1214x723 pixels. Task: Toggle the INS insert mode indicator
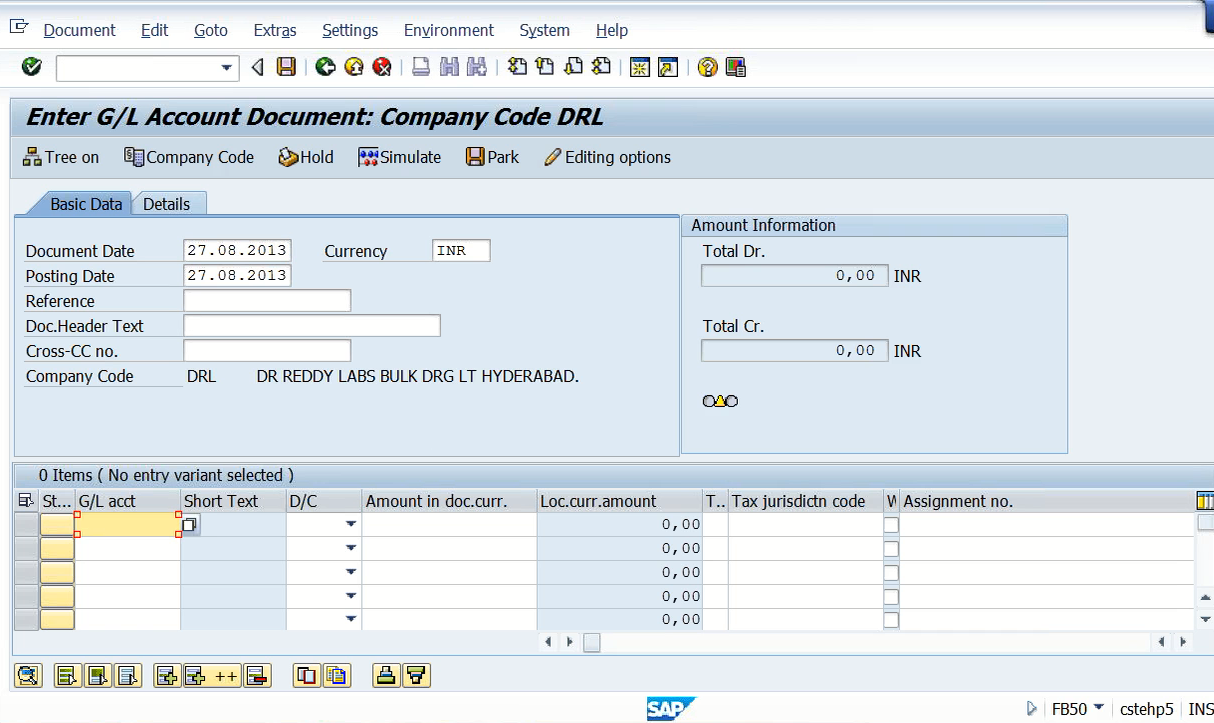pyautogui.click(x=1200, y=709)
